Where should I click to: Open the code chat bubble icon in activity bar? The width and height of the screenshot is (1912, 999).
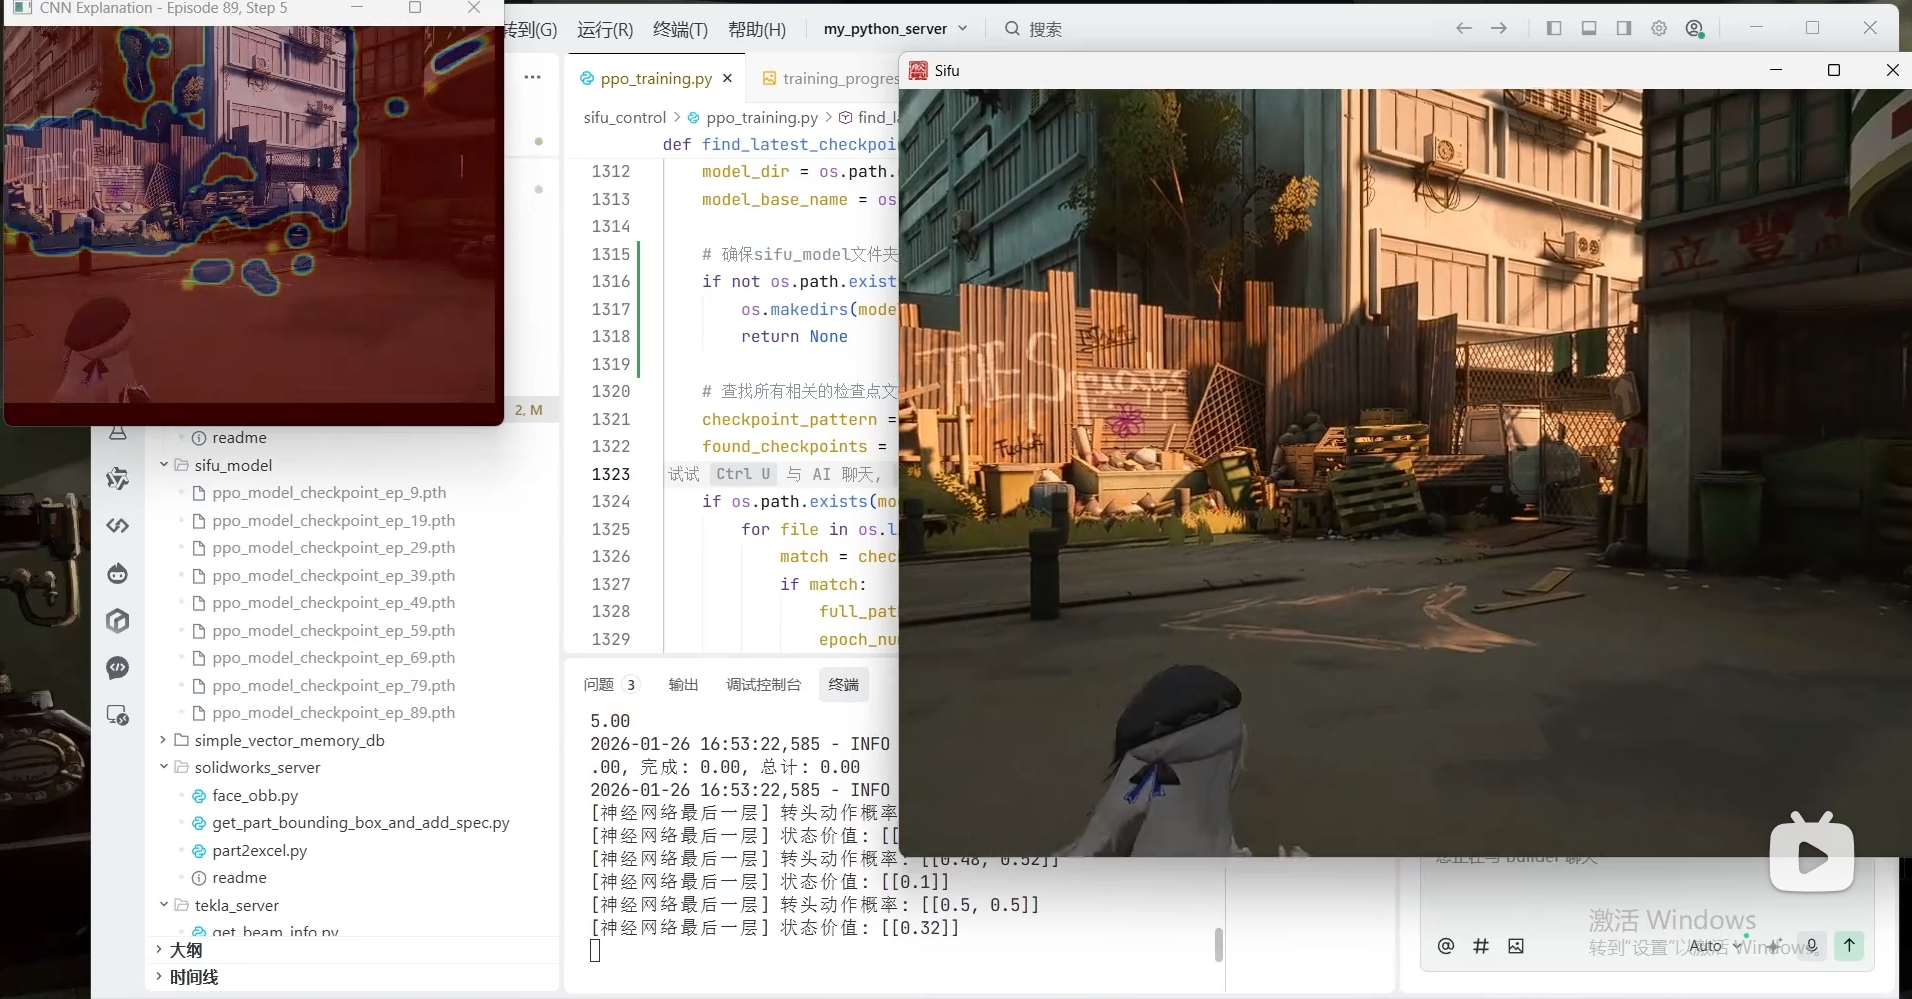[x=118, y=668]
